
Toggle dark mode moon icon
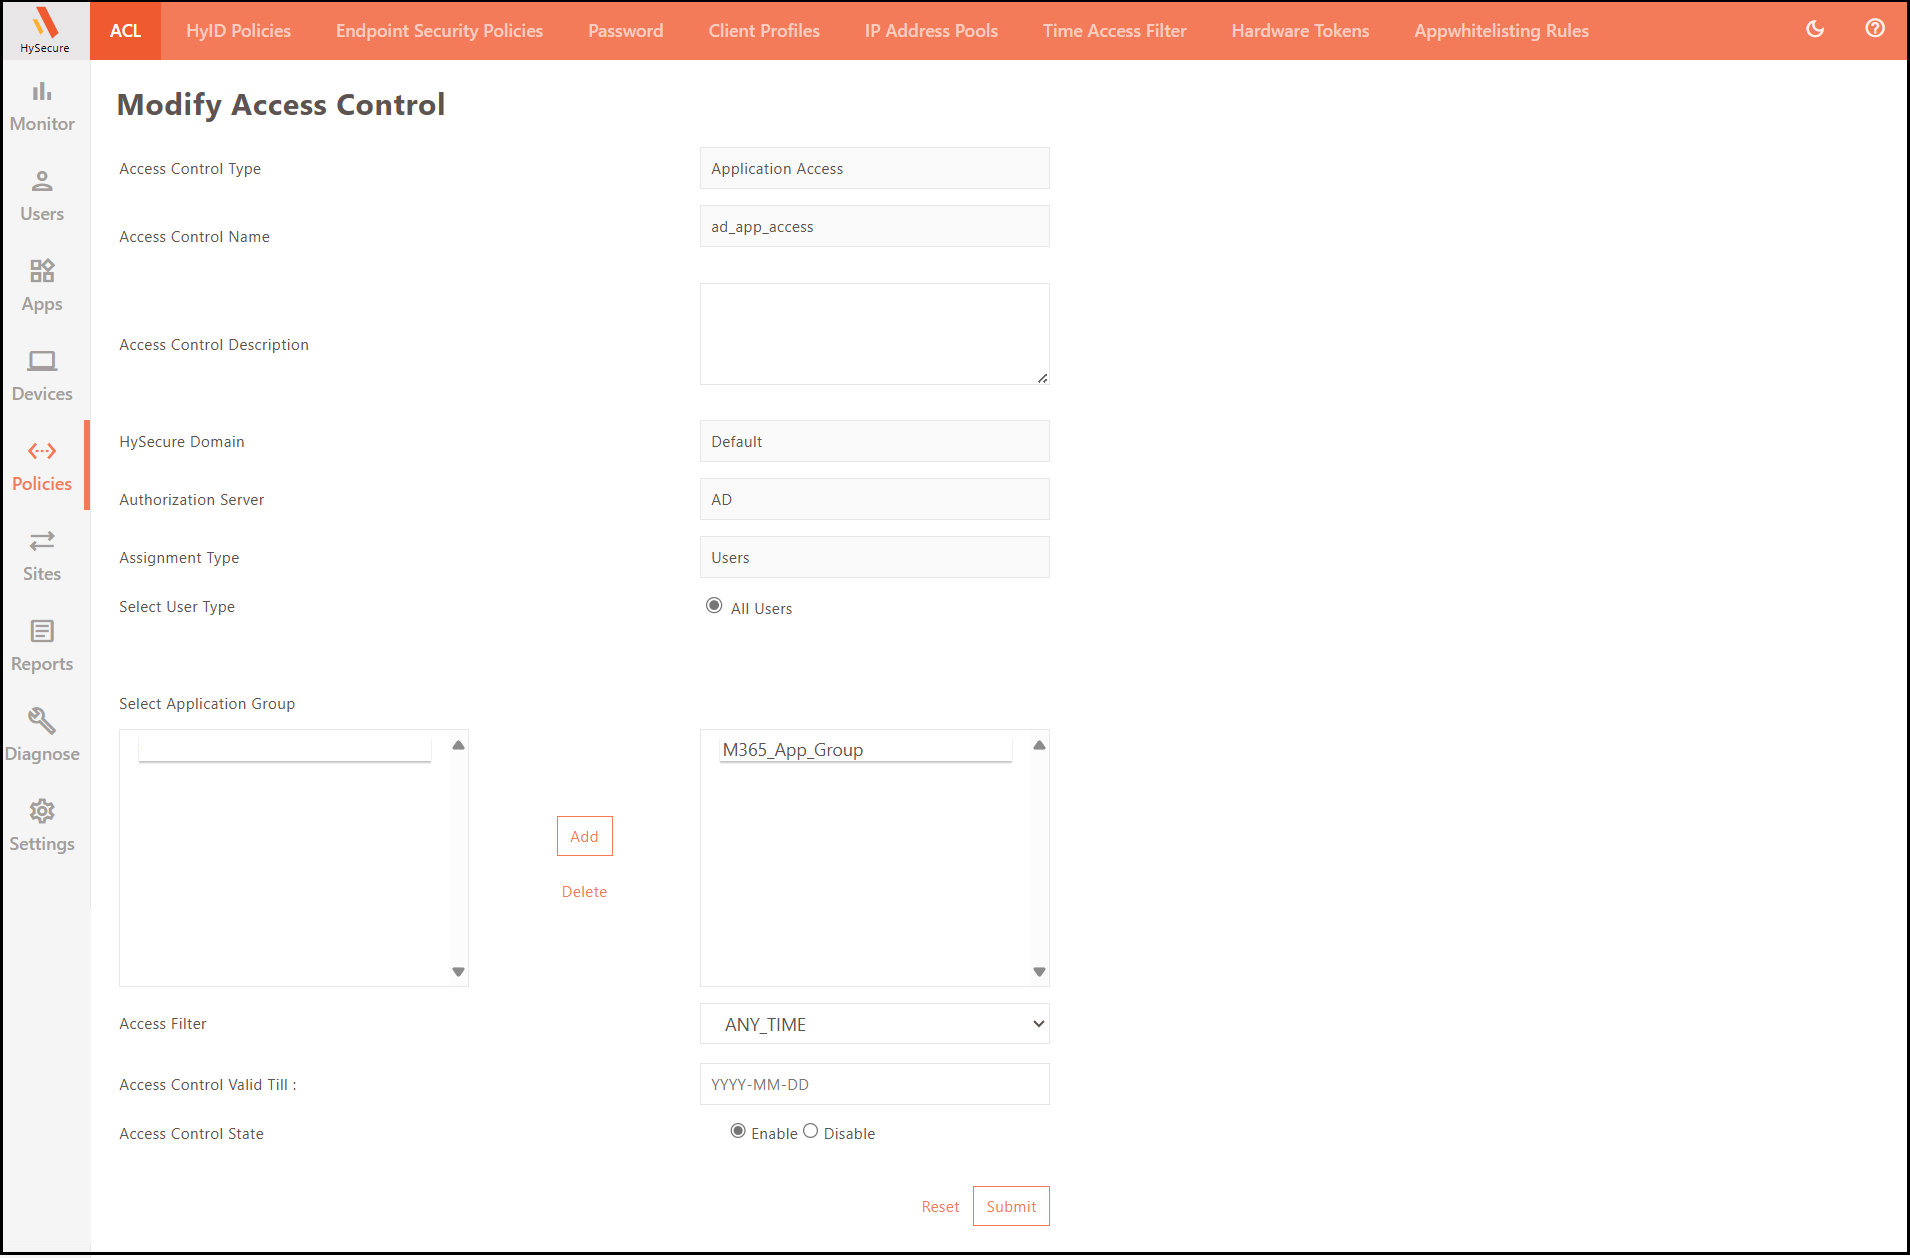pos(1815,29)
